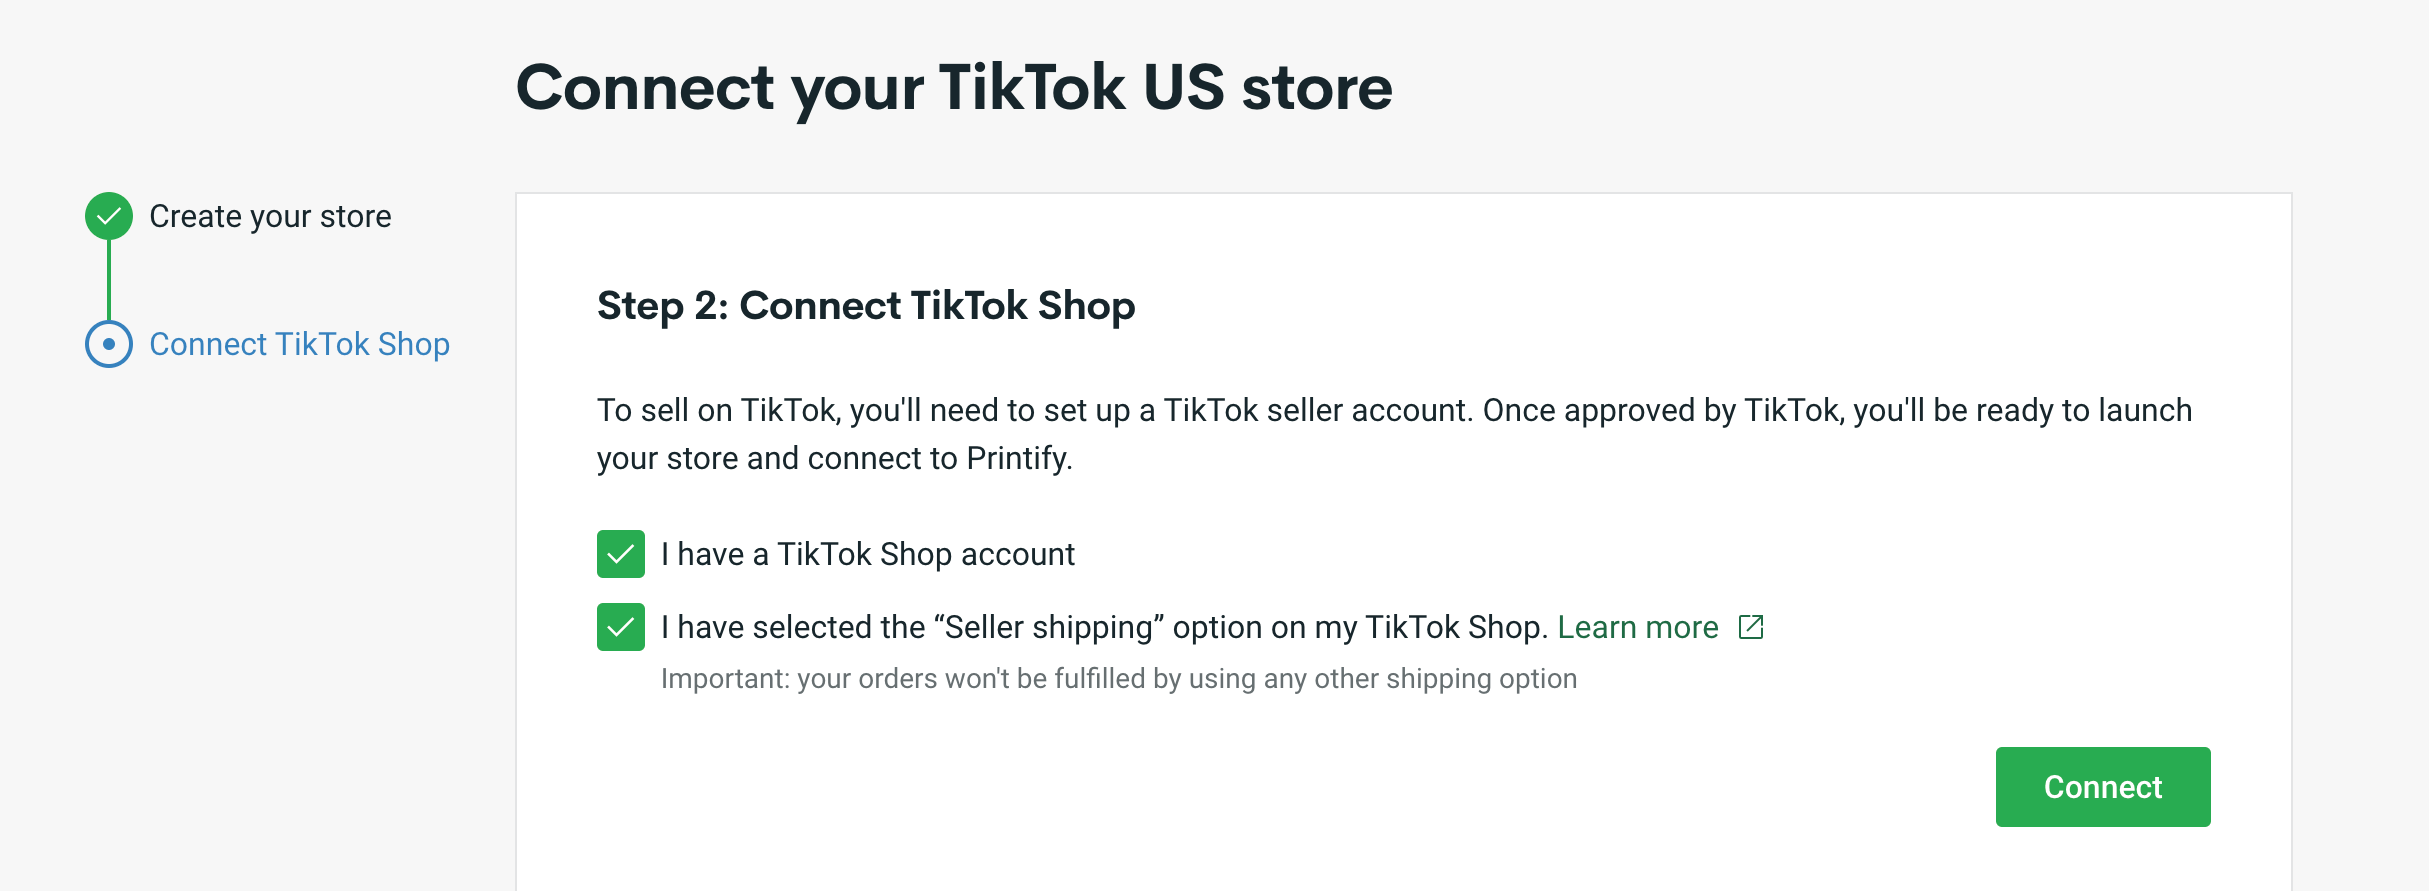
Task: Click the "Step 2: Connect TikTok Shop" heading
Action: pos(866,306)
